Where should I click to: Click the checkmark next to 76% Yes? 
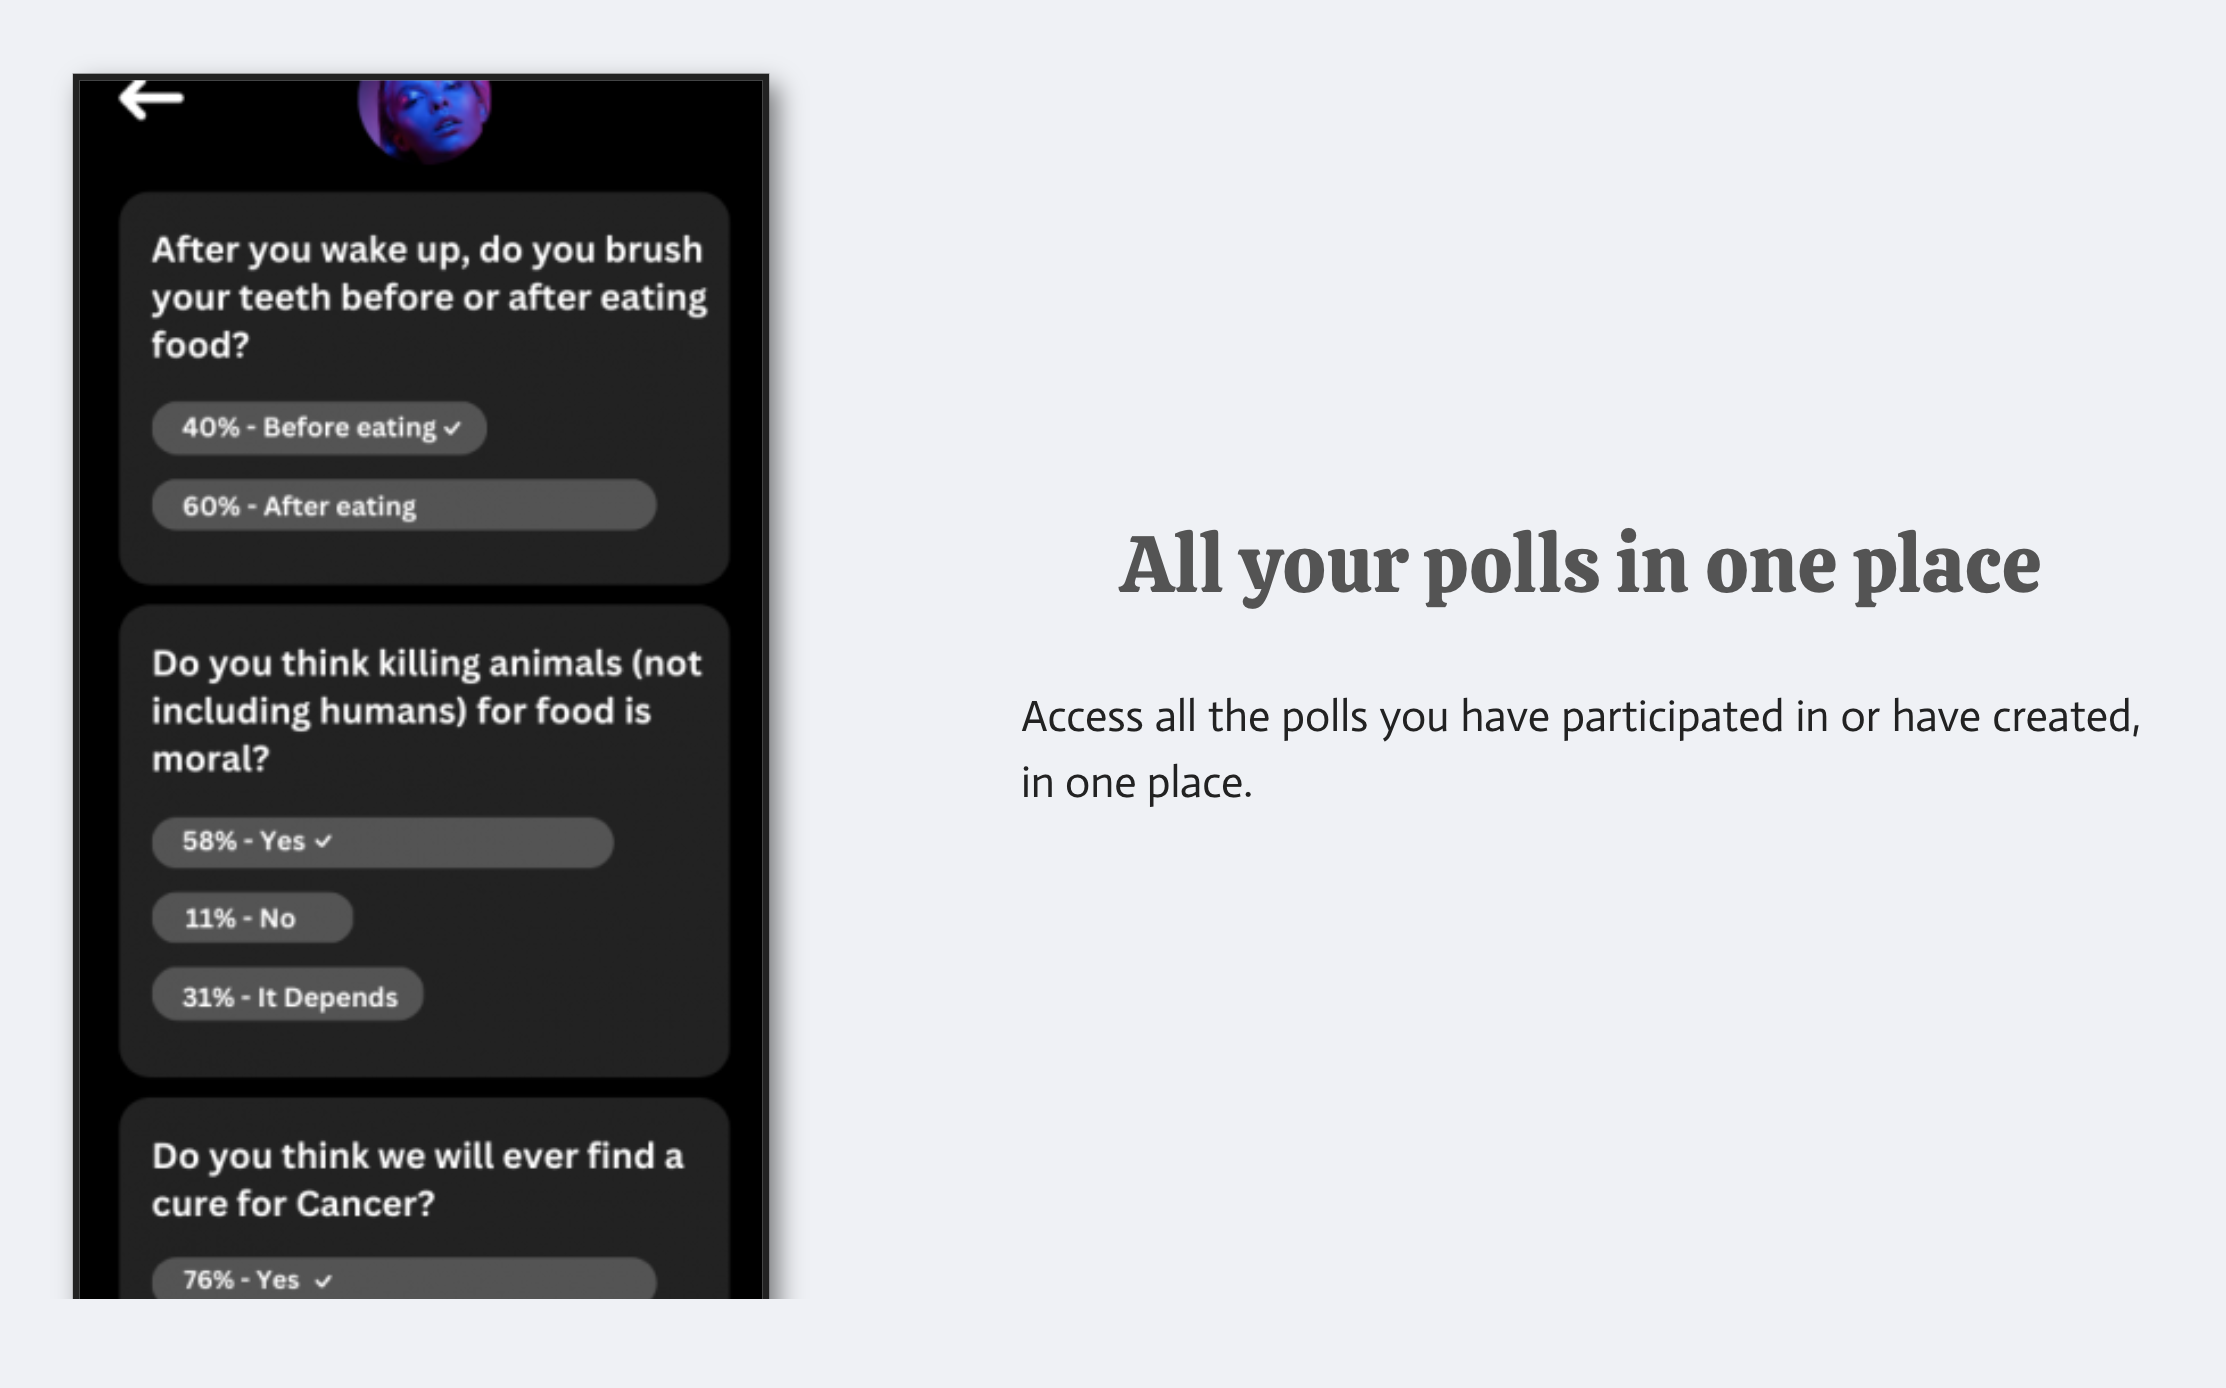[x=323, y=1281]
